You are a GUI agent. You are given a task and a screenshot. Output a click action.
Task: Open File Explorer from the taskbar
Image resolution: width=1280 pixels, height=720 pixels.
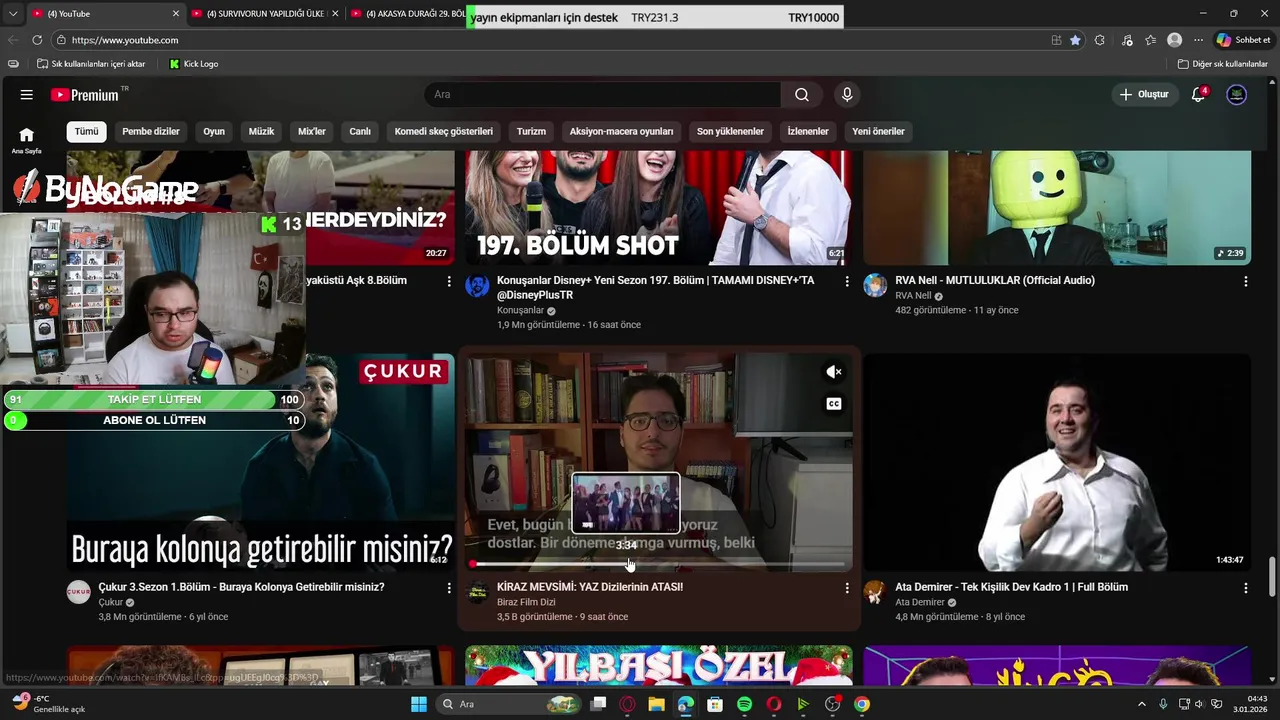click(657, 704)
